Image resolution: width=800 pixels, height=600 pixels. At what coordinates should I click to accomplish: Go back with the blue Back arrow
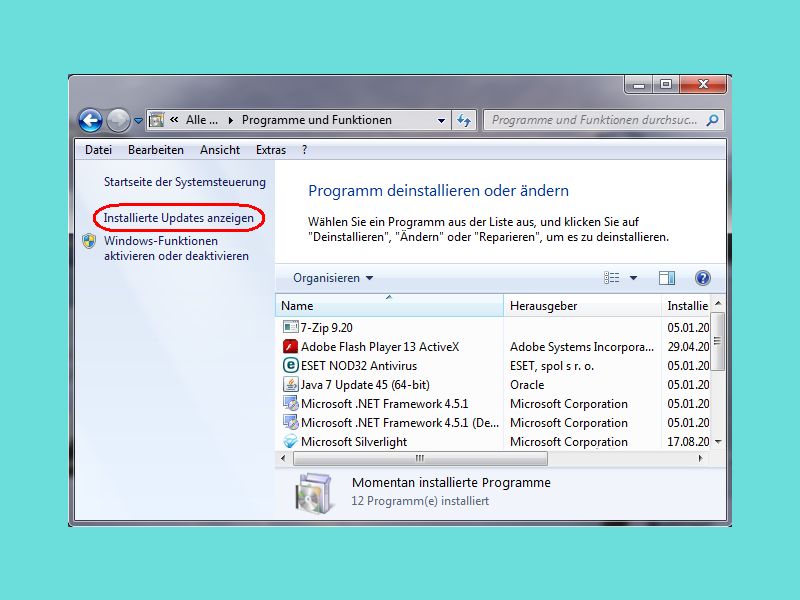coord(90,120)
